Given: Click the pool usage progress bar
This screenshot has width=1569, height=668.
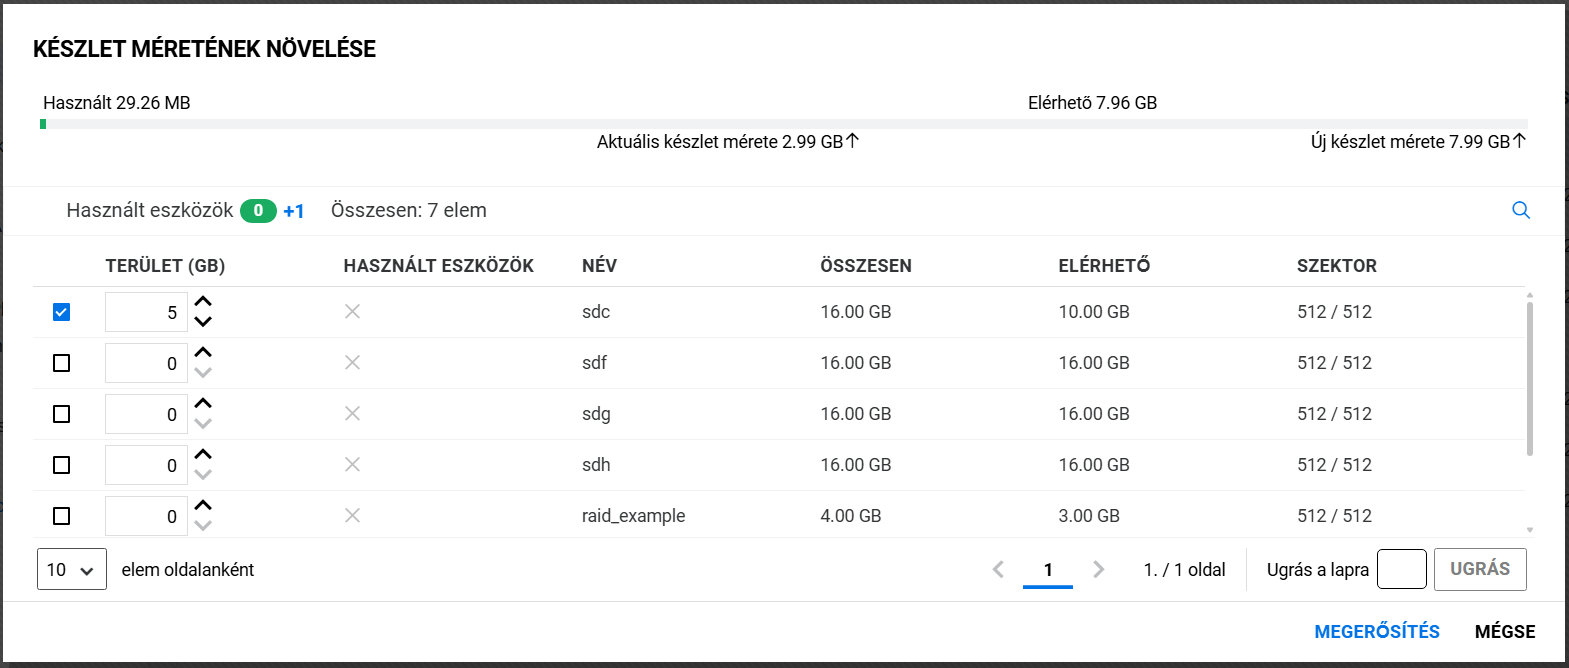Looking at the screenshot, I should [784, 124].
